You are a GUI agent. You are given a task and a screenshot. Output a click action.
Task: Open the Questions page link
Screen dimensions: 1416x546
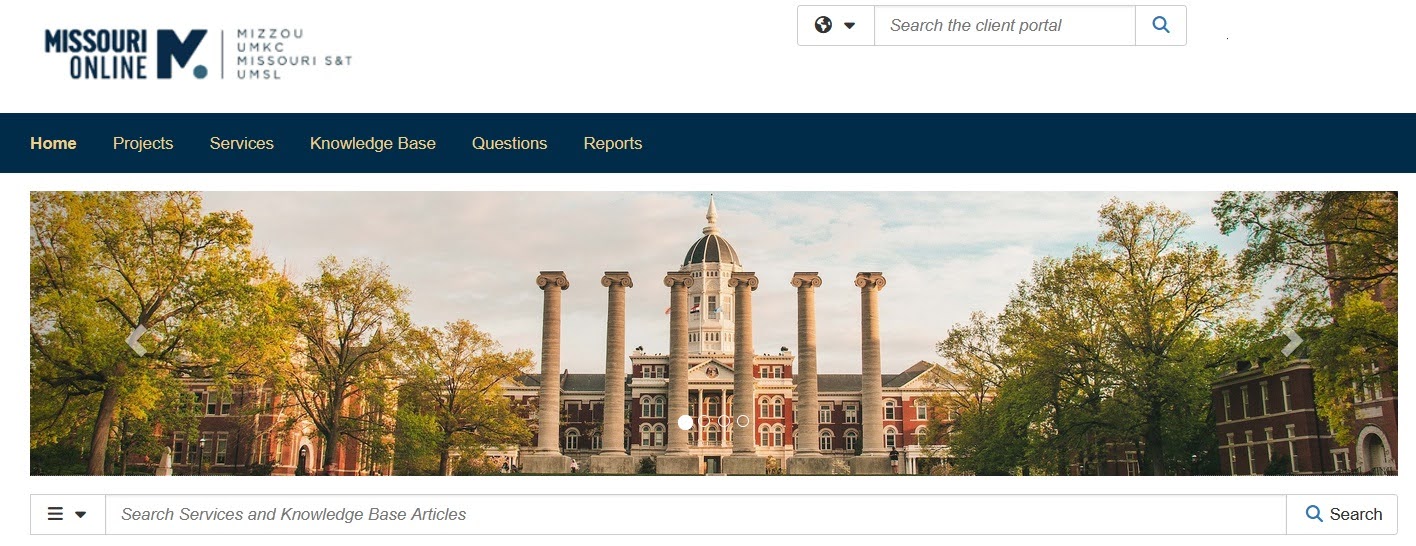pos(510,143)
